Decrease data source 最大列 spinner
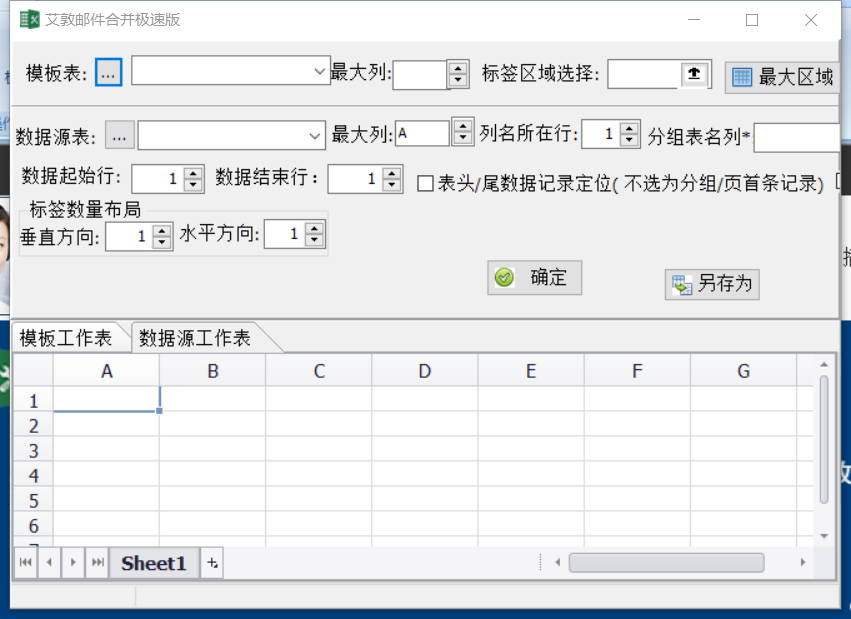Image resolution: width=851 pixels, height=619 pixels. pyautogui.click(x=463, y=138)
